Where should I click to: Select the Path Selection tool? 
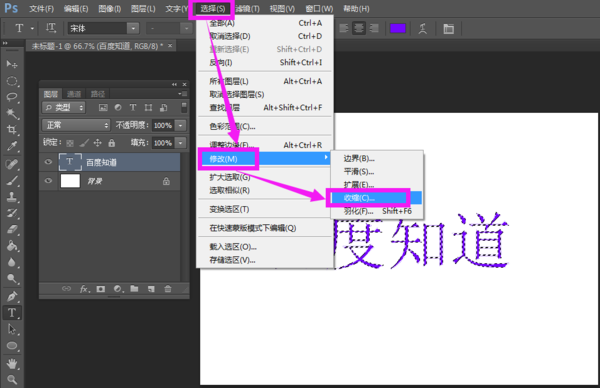(x=12, y=329)
